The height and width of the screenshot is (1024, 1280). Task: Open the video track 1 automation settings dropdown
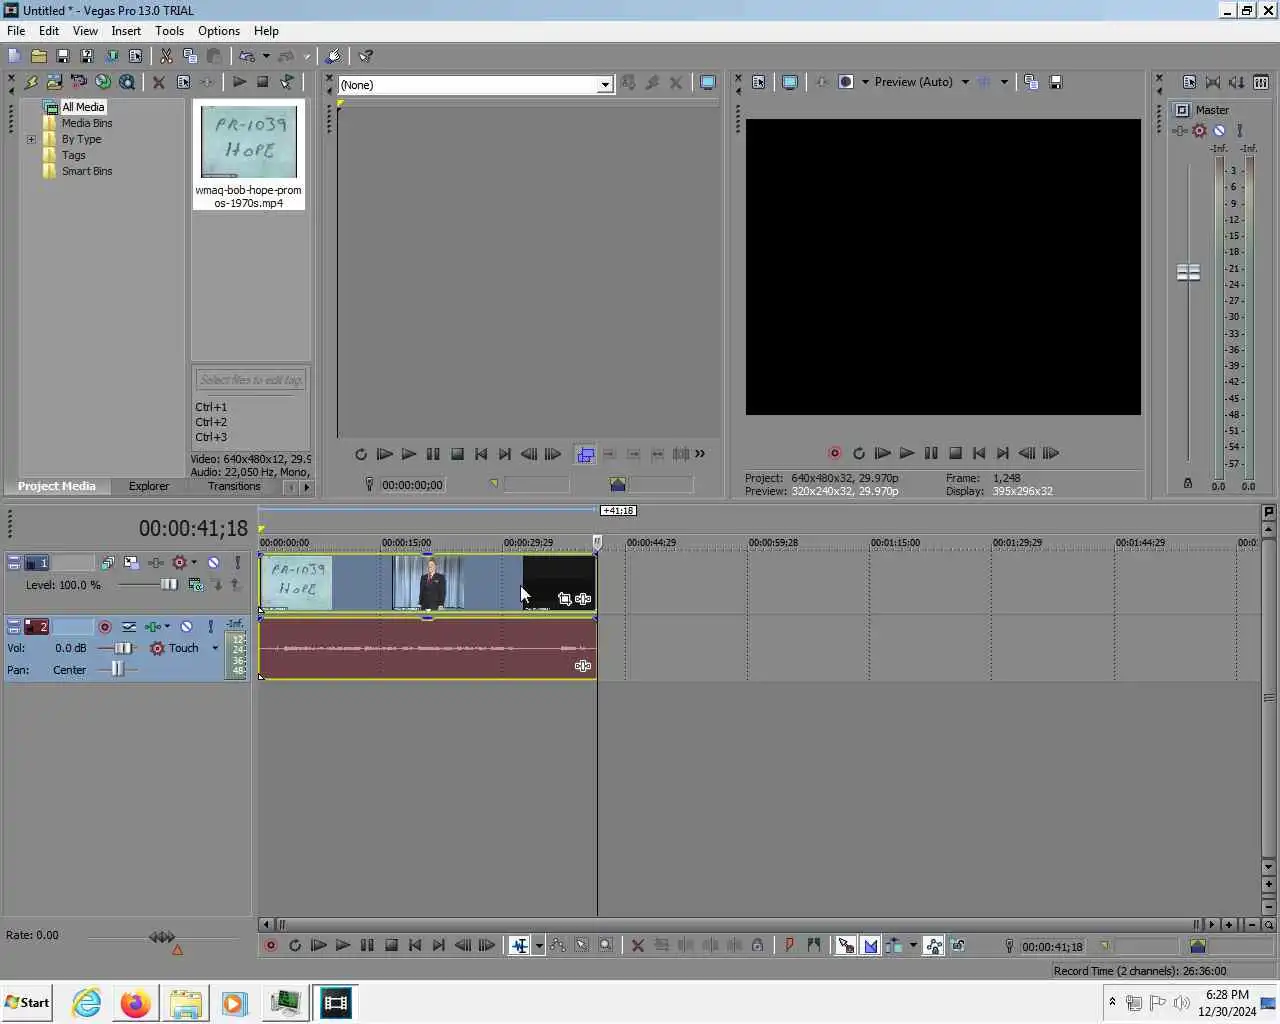point(194,563)
